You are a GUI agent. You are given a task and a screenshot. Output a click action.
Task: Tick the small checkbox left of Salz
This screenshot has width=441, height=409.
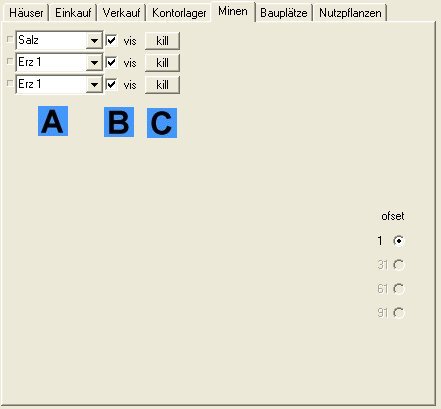(10, 39)
